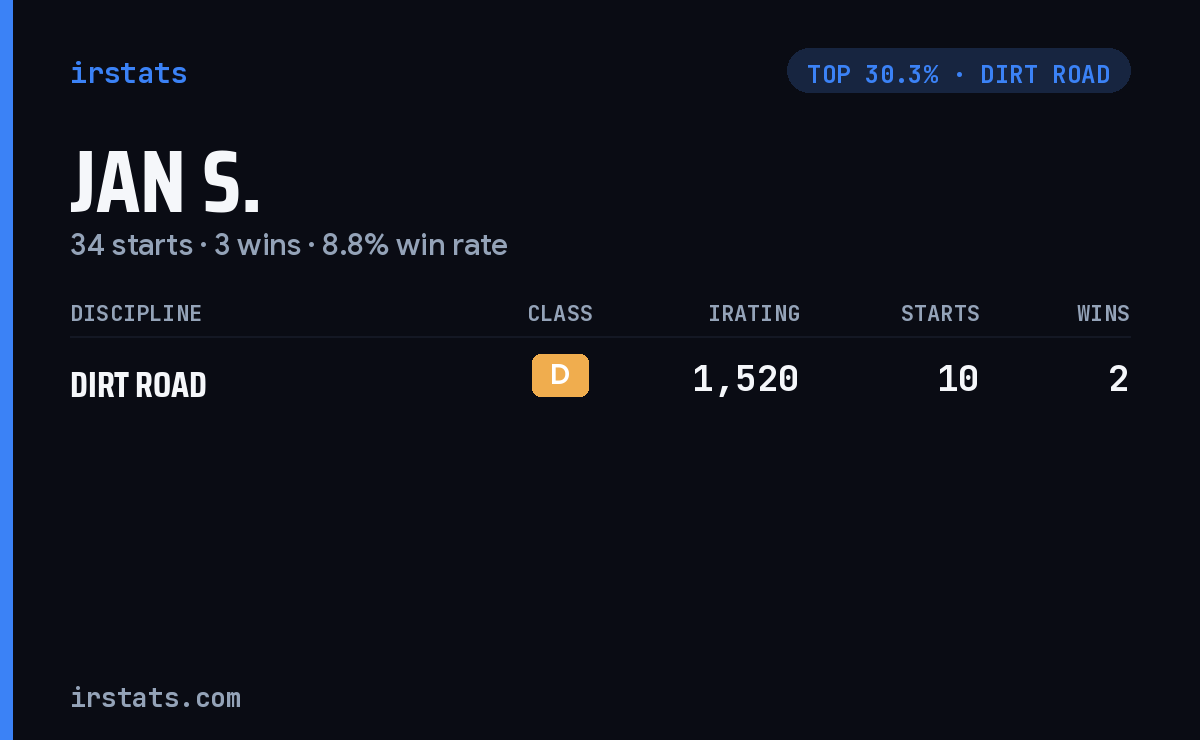Click the DIRT ROAD text in top badge
The height and width of the screenshot is (740, 1200).
coord(1045,75)
